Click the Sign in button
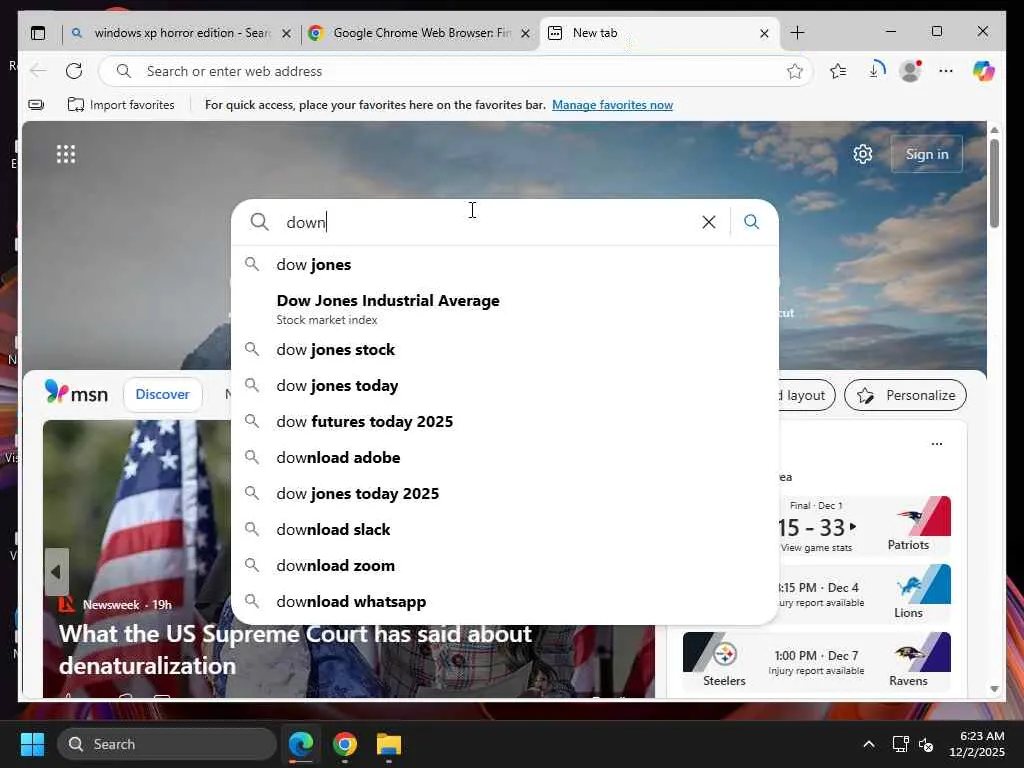The image size is (1024, 768). [927, 154]
